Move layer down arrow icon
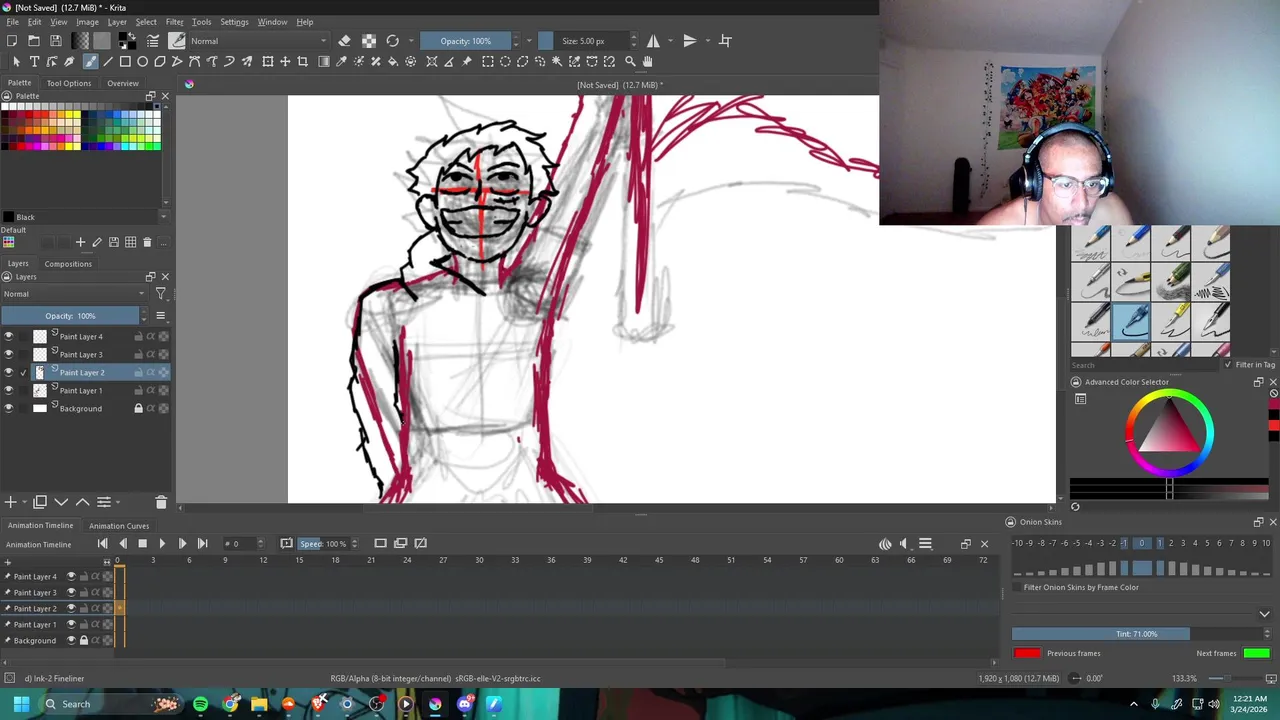Image resolution: width=1280 pixels, height=720 pixels. (x=61, y=502)
